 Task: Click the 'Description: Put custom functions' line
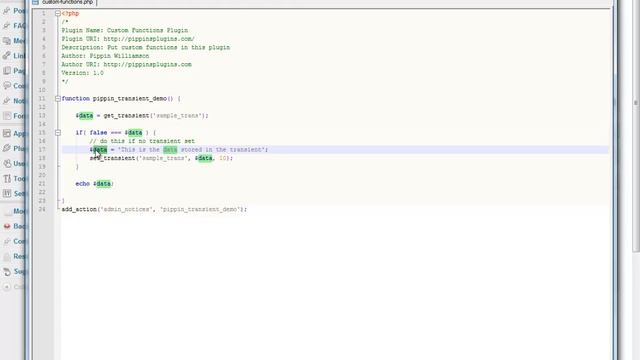146,48
